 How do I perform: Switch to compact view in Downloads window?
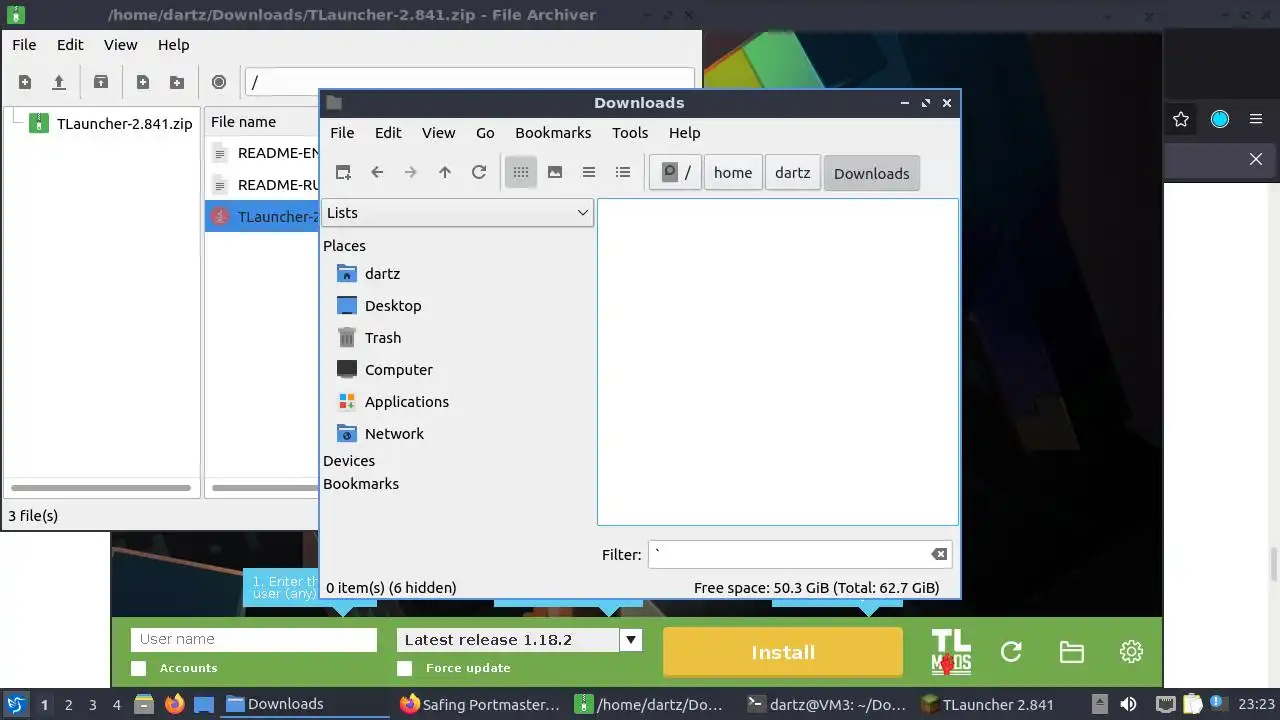pos(589,172)
